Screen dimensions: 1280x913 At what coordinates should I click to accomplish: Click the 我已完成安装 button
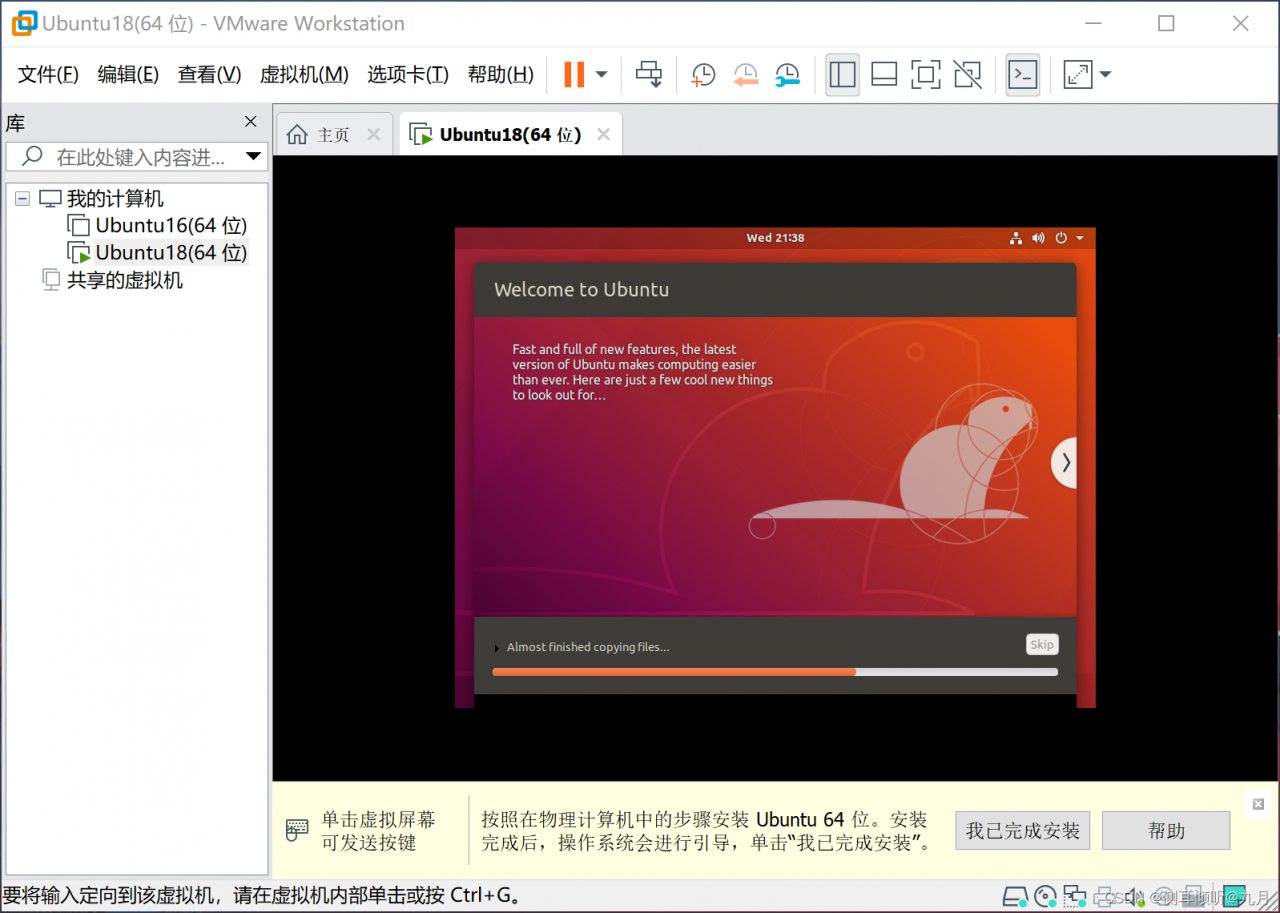(1023, 830)
